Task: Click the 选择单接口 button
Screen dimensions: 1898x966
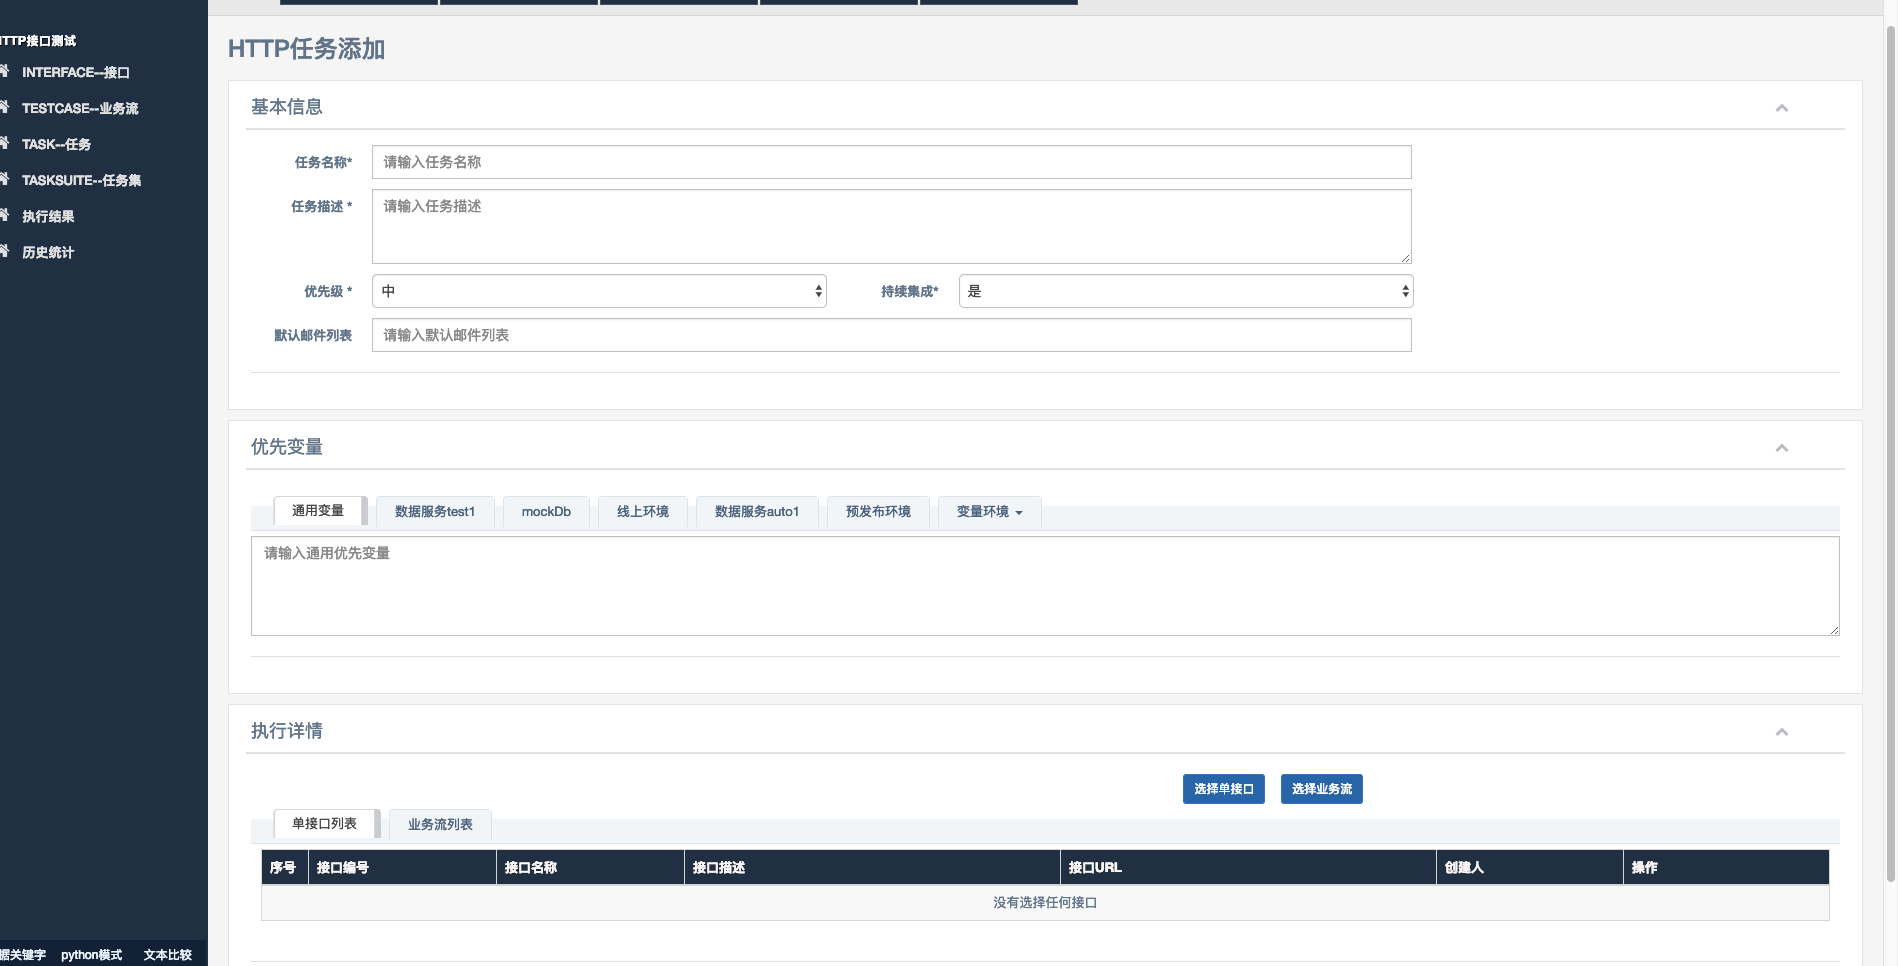Action: click(x=1224, y=789)
